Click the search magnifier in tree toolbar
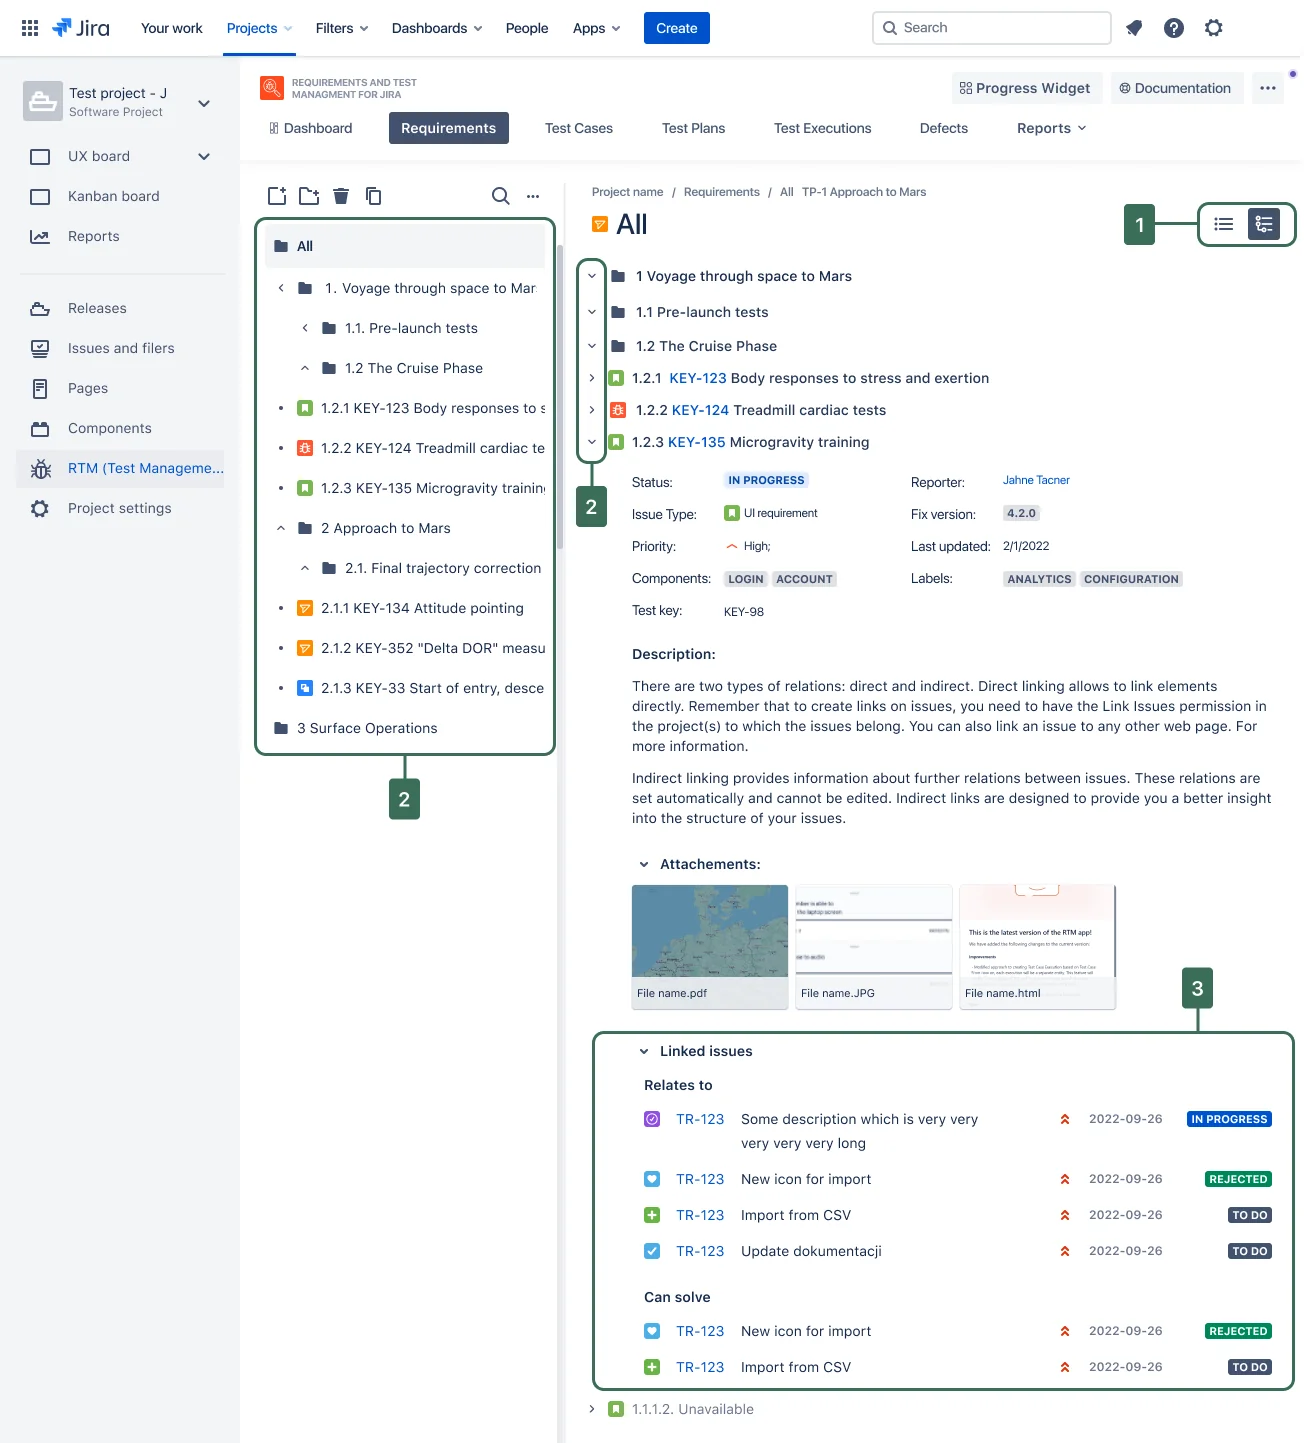The width and height of the screenshot is (1304, 1443). coord(501,196)
